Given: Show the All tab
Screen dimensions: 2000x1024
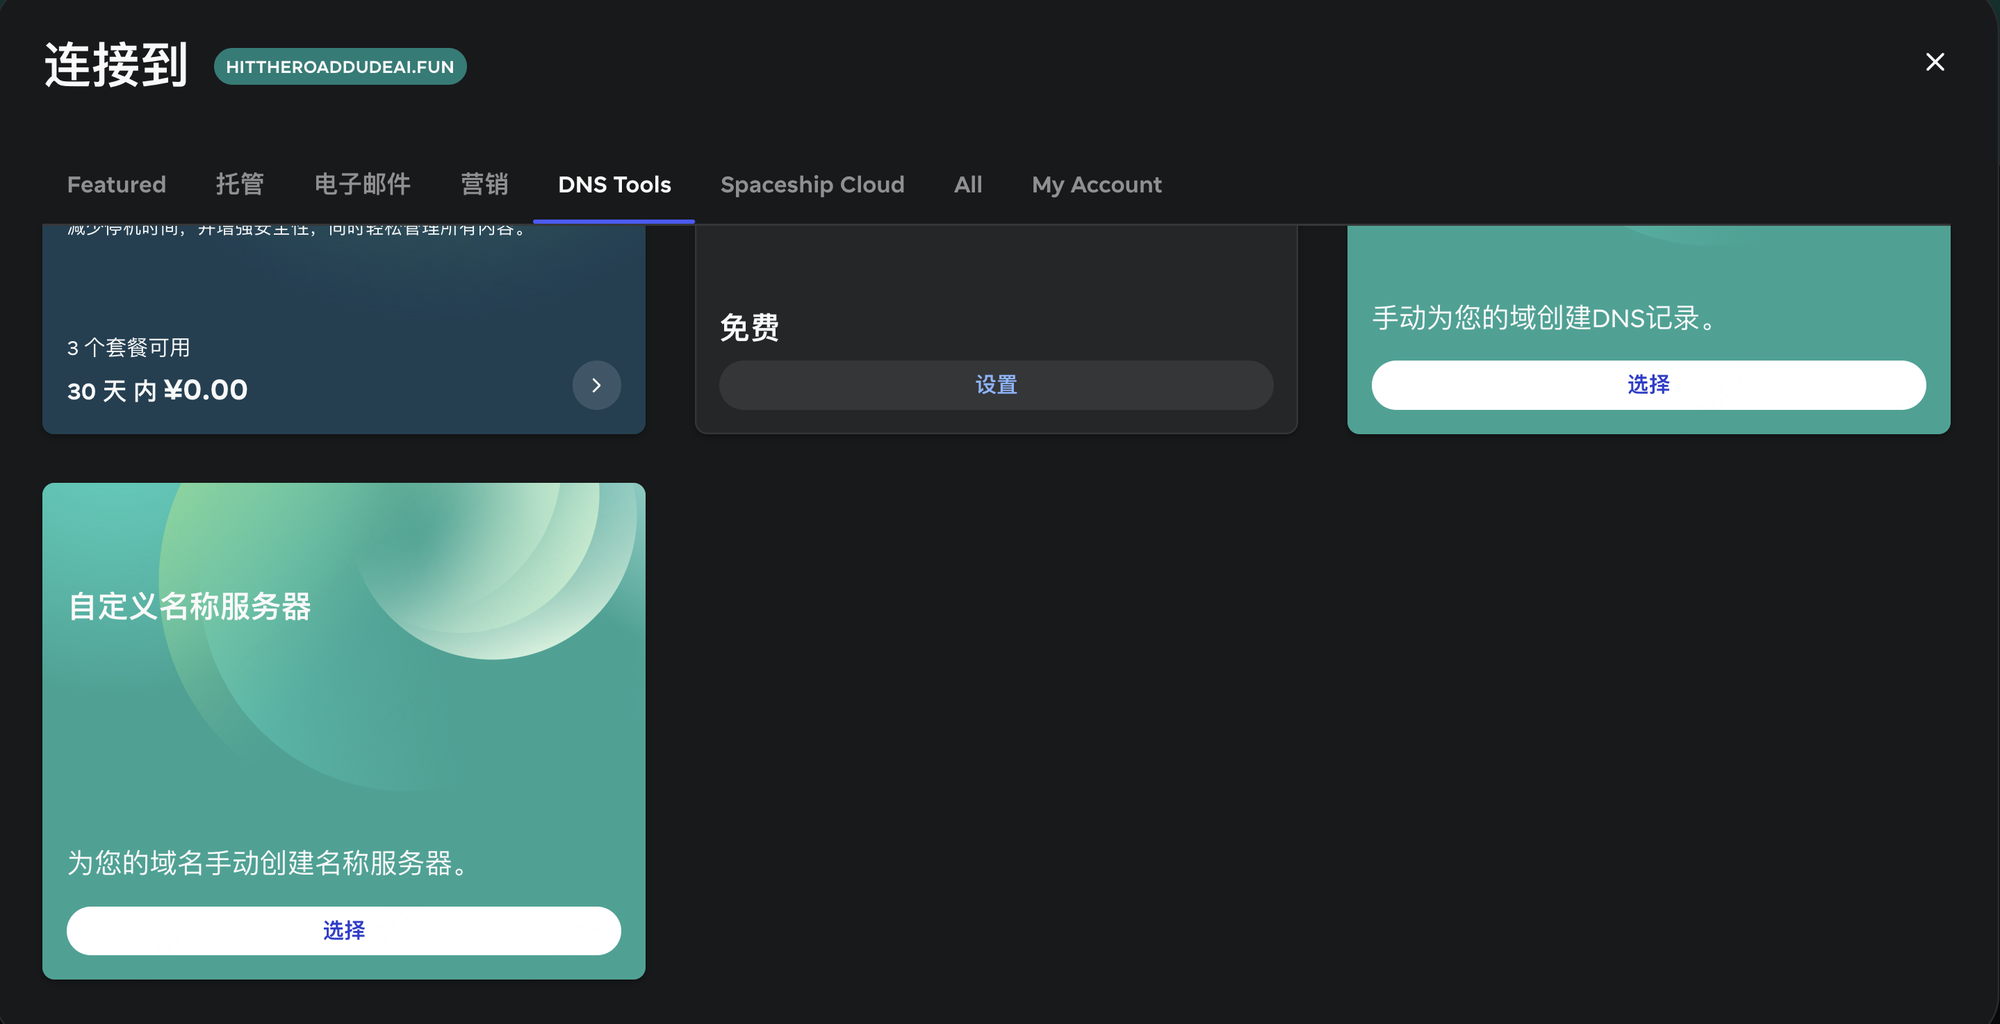Looking at the screenshot, I should coord(968,185).
